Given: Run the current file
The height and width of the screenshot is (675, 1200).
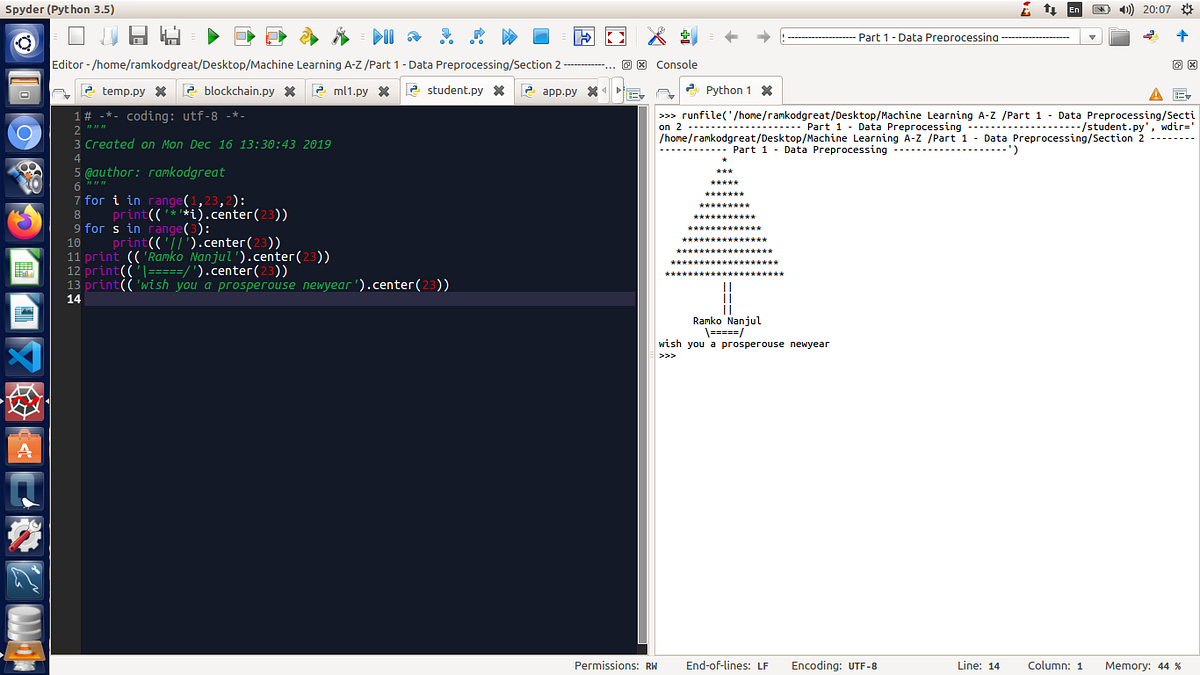Looking at the screenshot, I should pyautogui.click(x=213, y=36).
